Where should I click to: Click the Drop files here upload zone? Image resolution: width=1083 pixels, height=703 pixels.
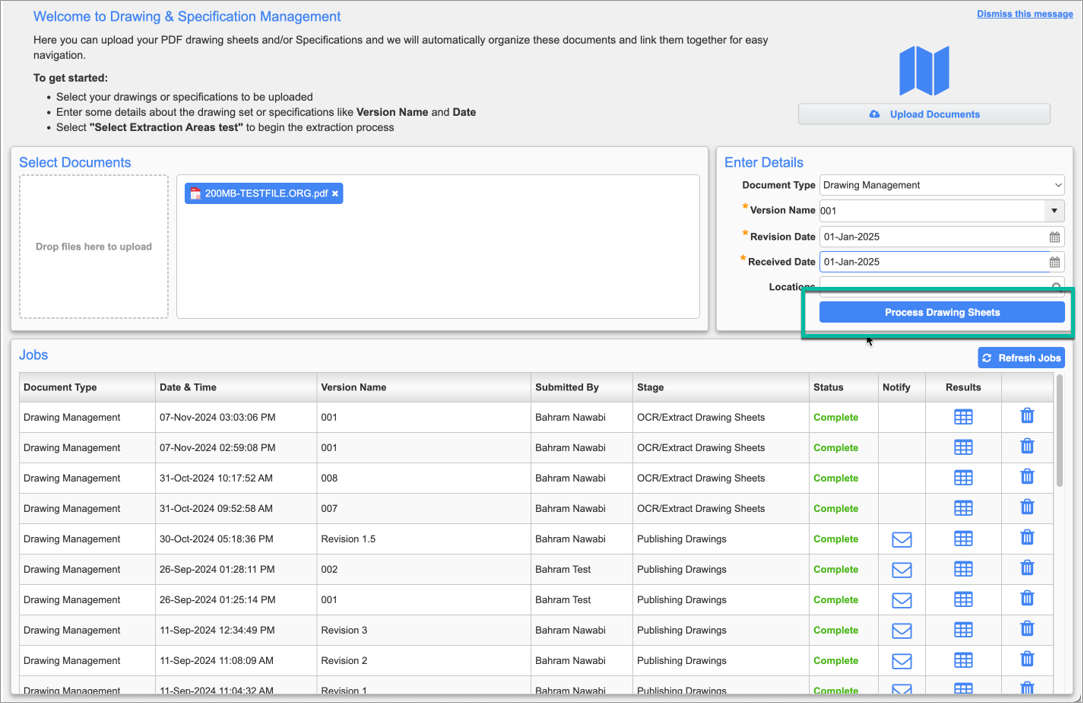[x=94, y=247]
